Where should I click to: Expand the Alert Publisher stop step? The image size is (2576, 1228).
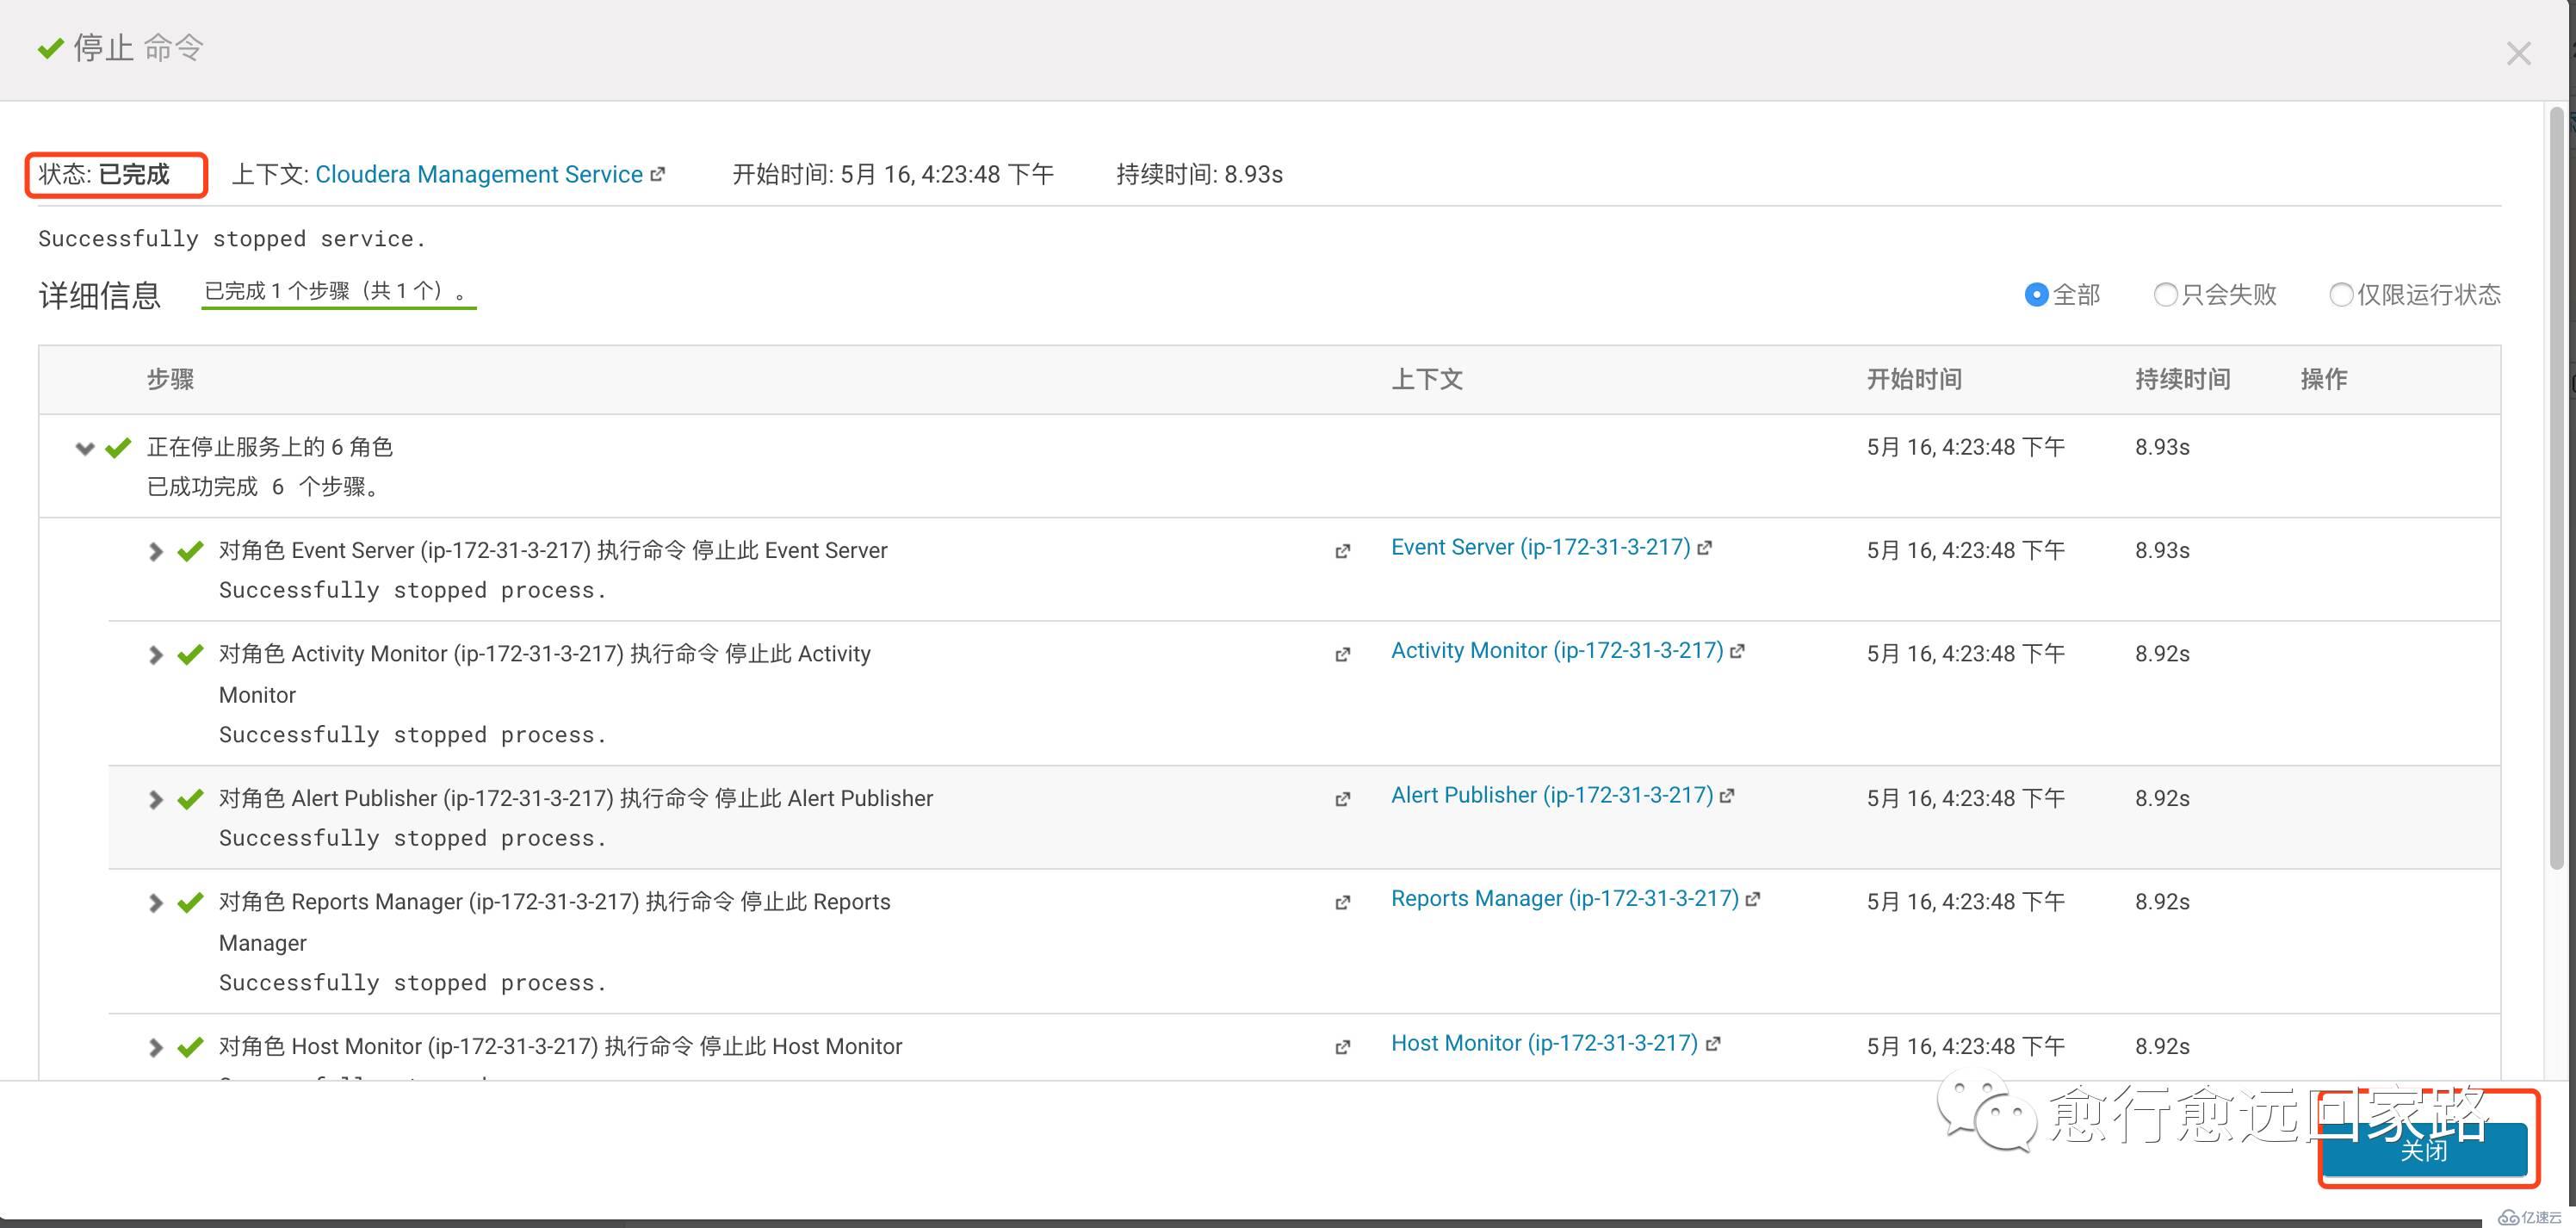point(155,800)
